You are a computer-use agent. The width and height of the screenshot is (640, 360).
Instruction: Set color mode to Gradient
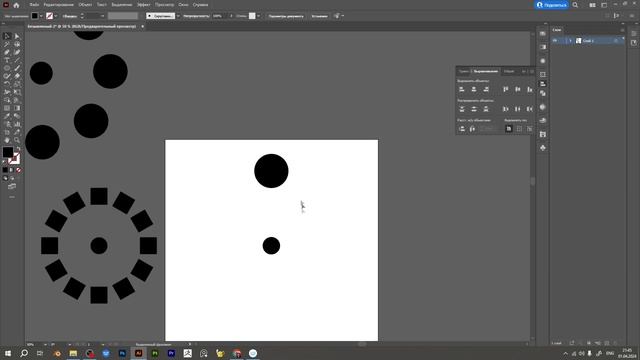click(12, 170)
